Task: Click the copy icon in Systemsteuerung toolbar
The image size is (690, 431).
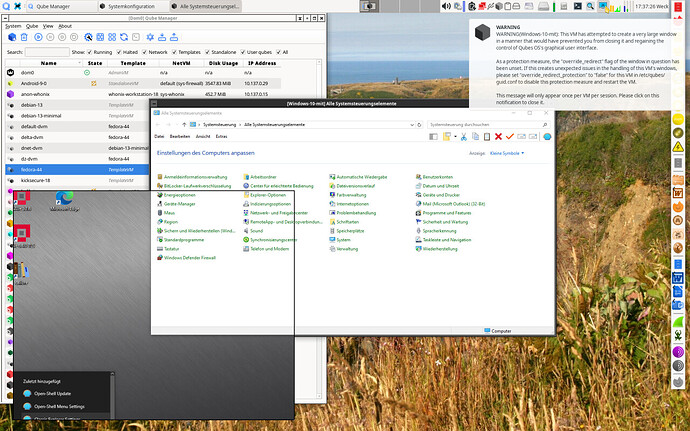Action: point(475,137)
